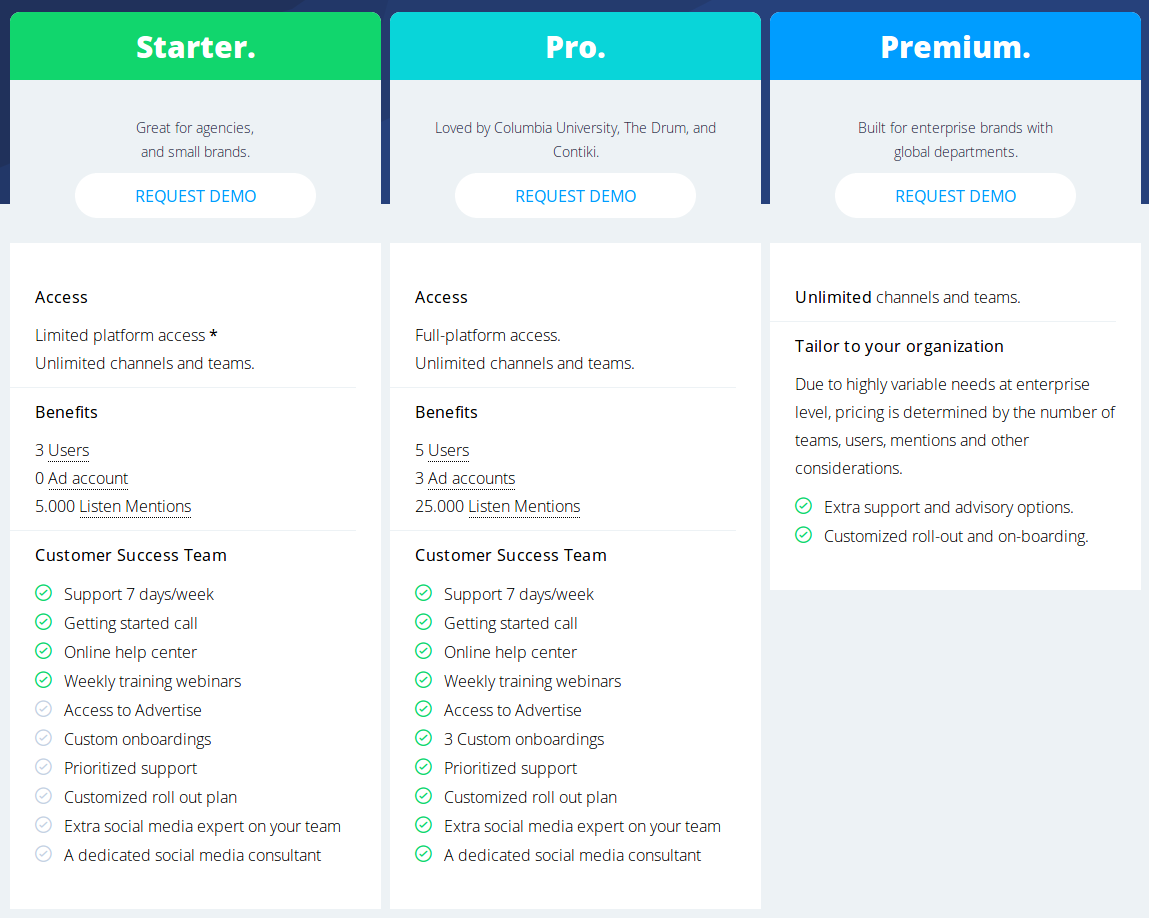Click the green check next to Pro's Access to Advertise
This screenshot has width=1149, height=918.
click(x=423, y=709)
